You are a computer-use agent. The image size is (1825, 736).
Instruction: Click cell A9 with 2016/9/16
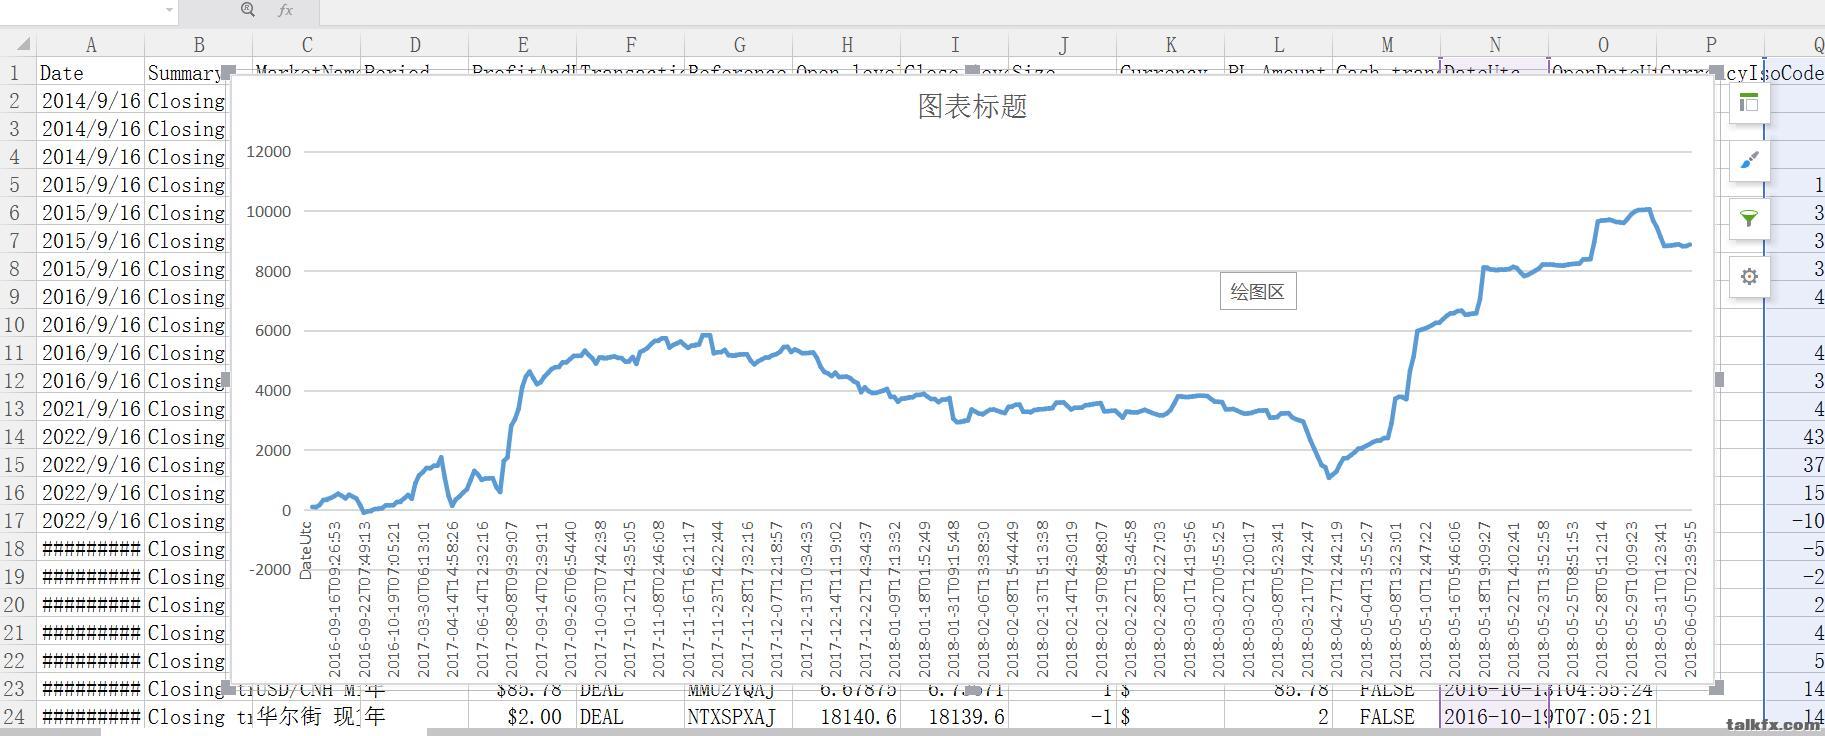(90, 296)
